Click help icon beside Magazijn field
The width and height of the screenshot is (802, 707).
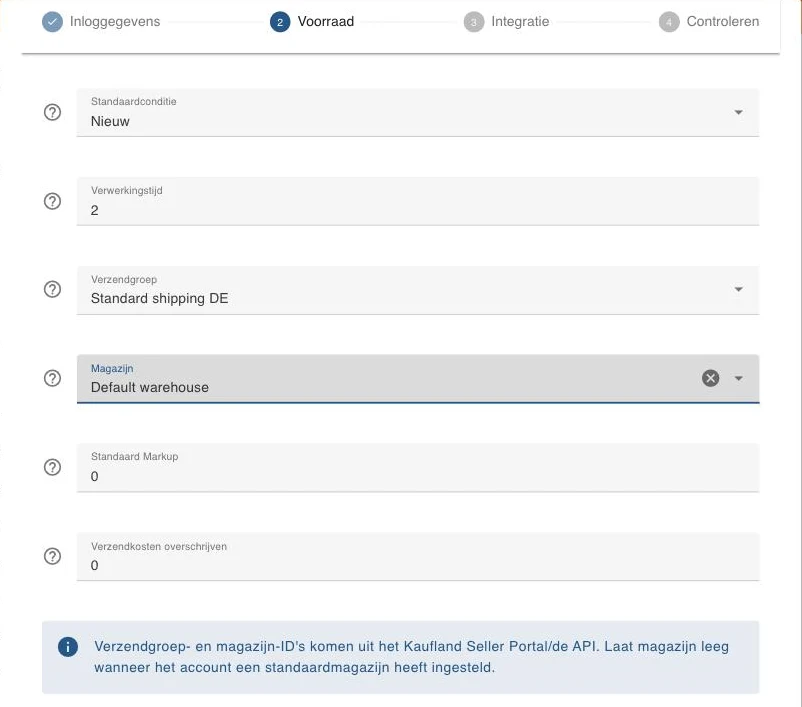tap(52, 378)
